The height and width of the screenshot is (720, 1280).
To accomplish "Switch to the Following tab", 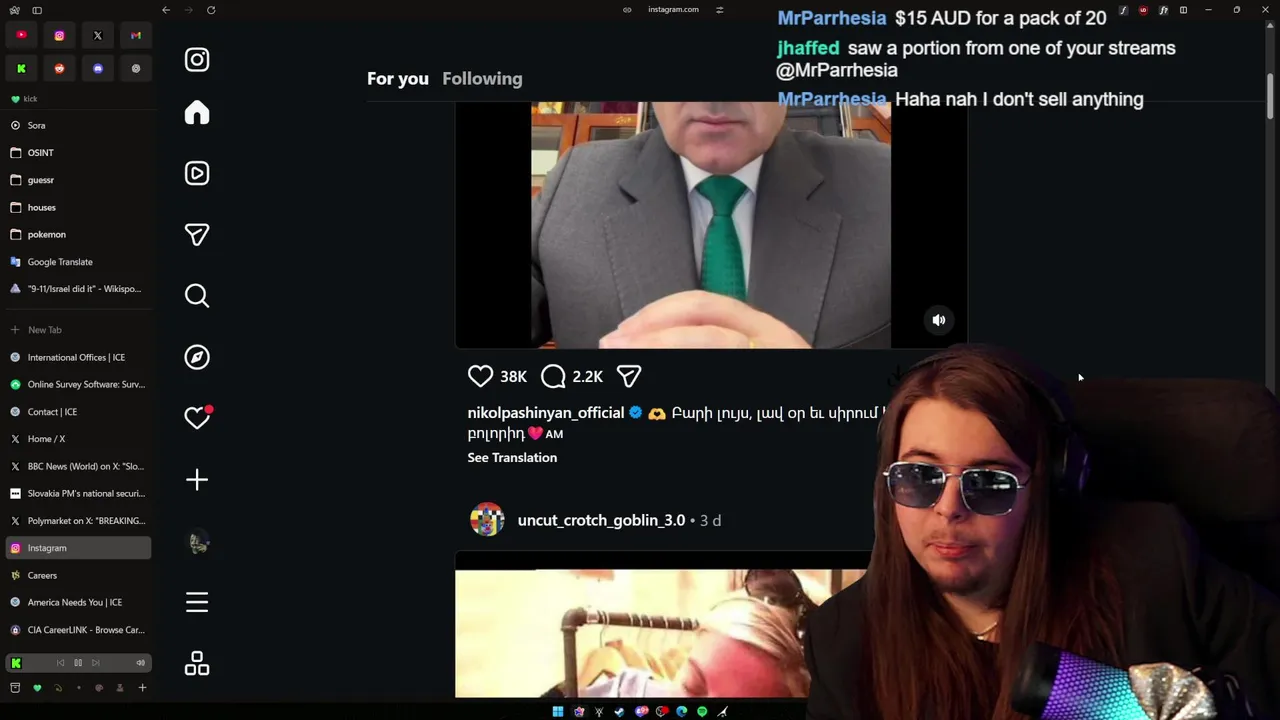I will tap(482, 78).
